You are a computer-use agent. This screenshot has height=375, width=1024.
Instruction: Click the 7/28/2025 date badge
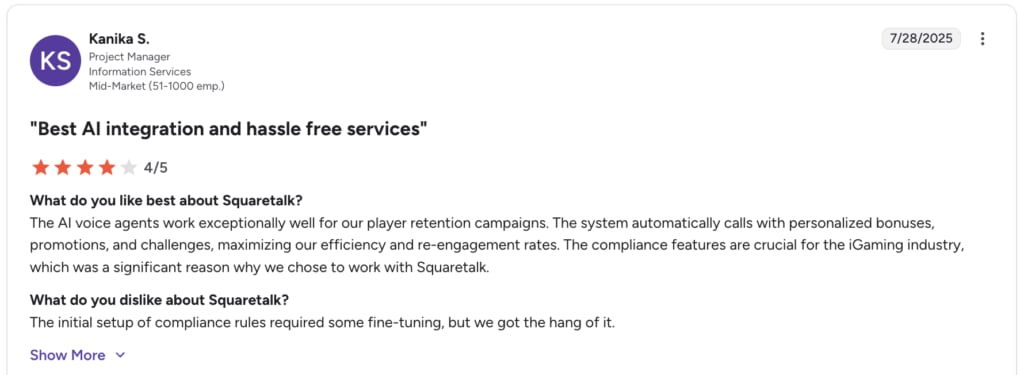click(921, 39)
